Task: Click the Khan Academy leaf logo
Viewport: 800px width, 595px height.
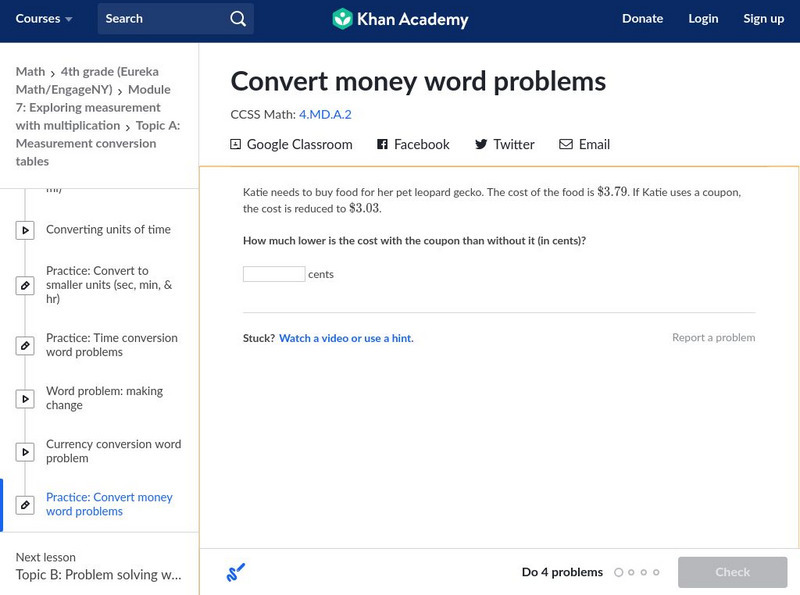Action: click(x=342, y=19)
